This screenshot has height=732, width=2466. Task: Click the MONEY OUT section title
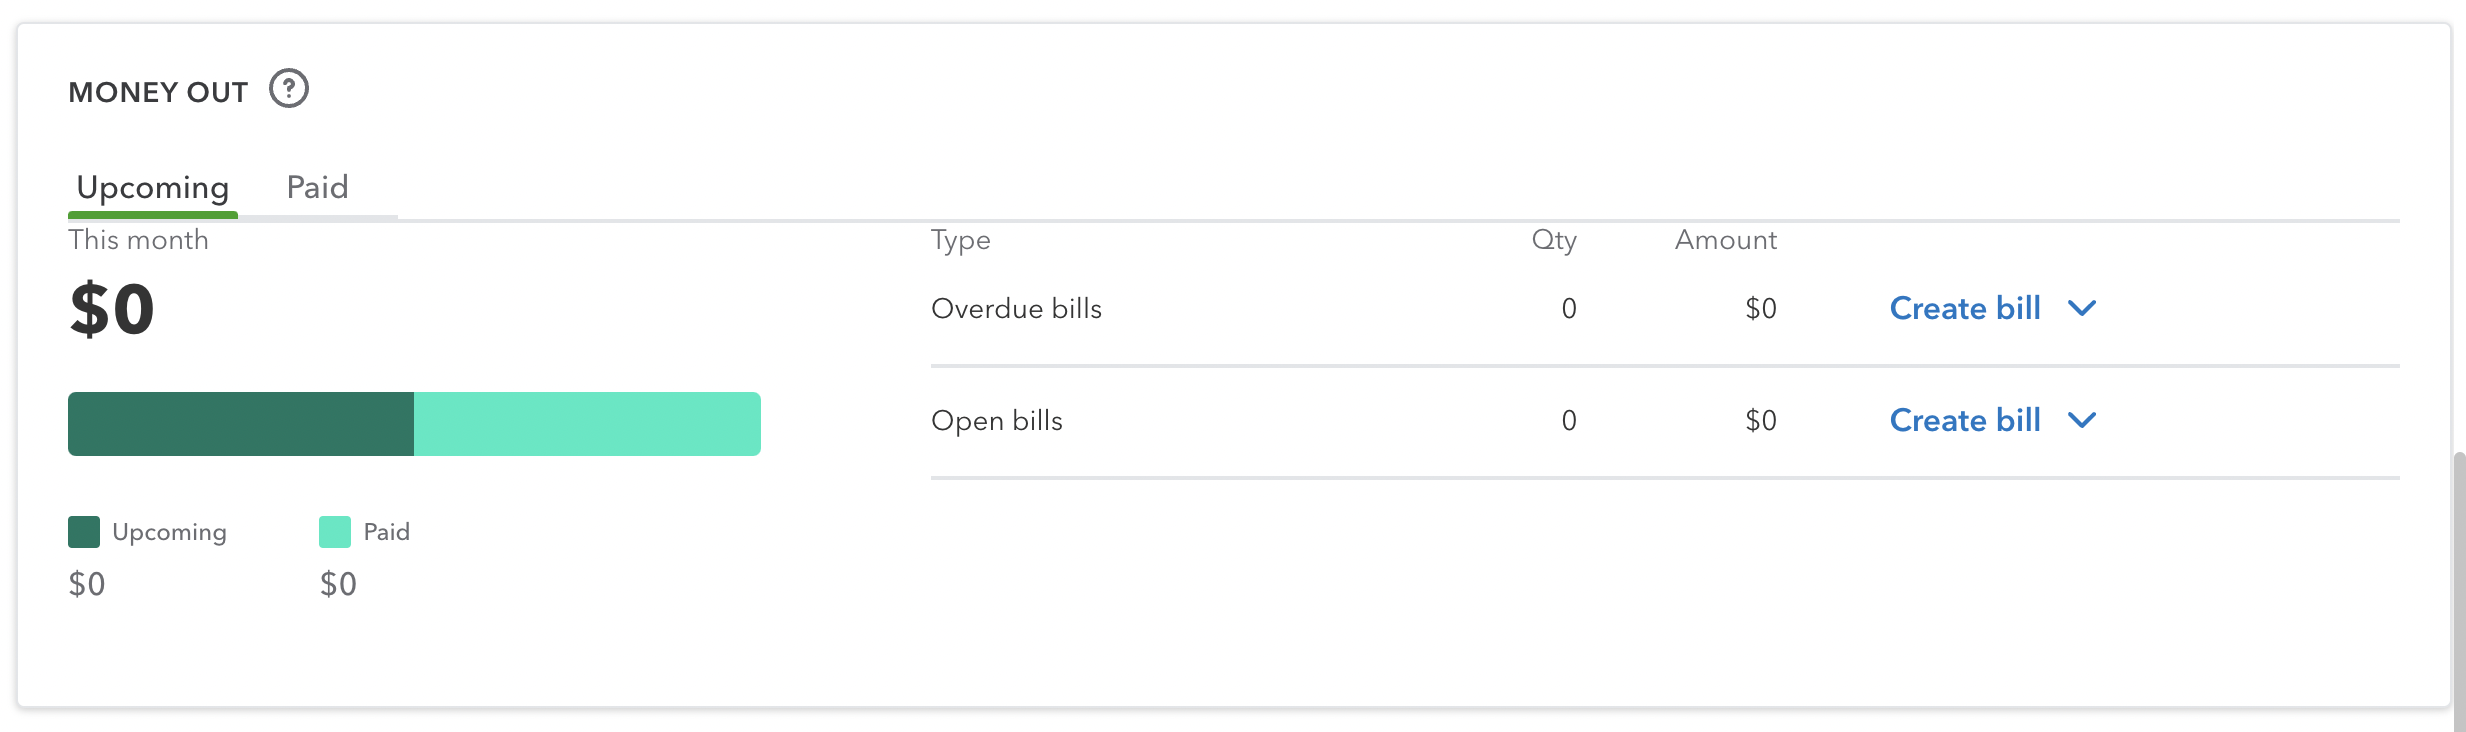[x=158, y=92]
